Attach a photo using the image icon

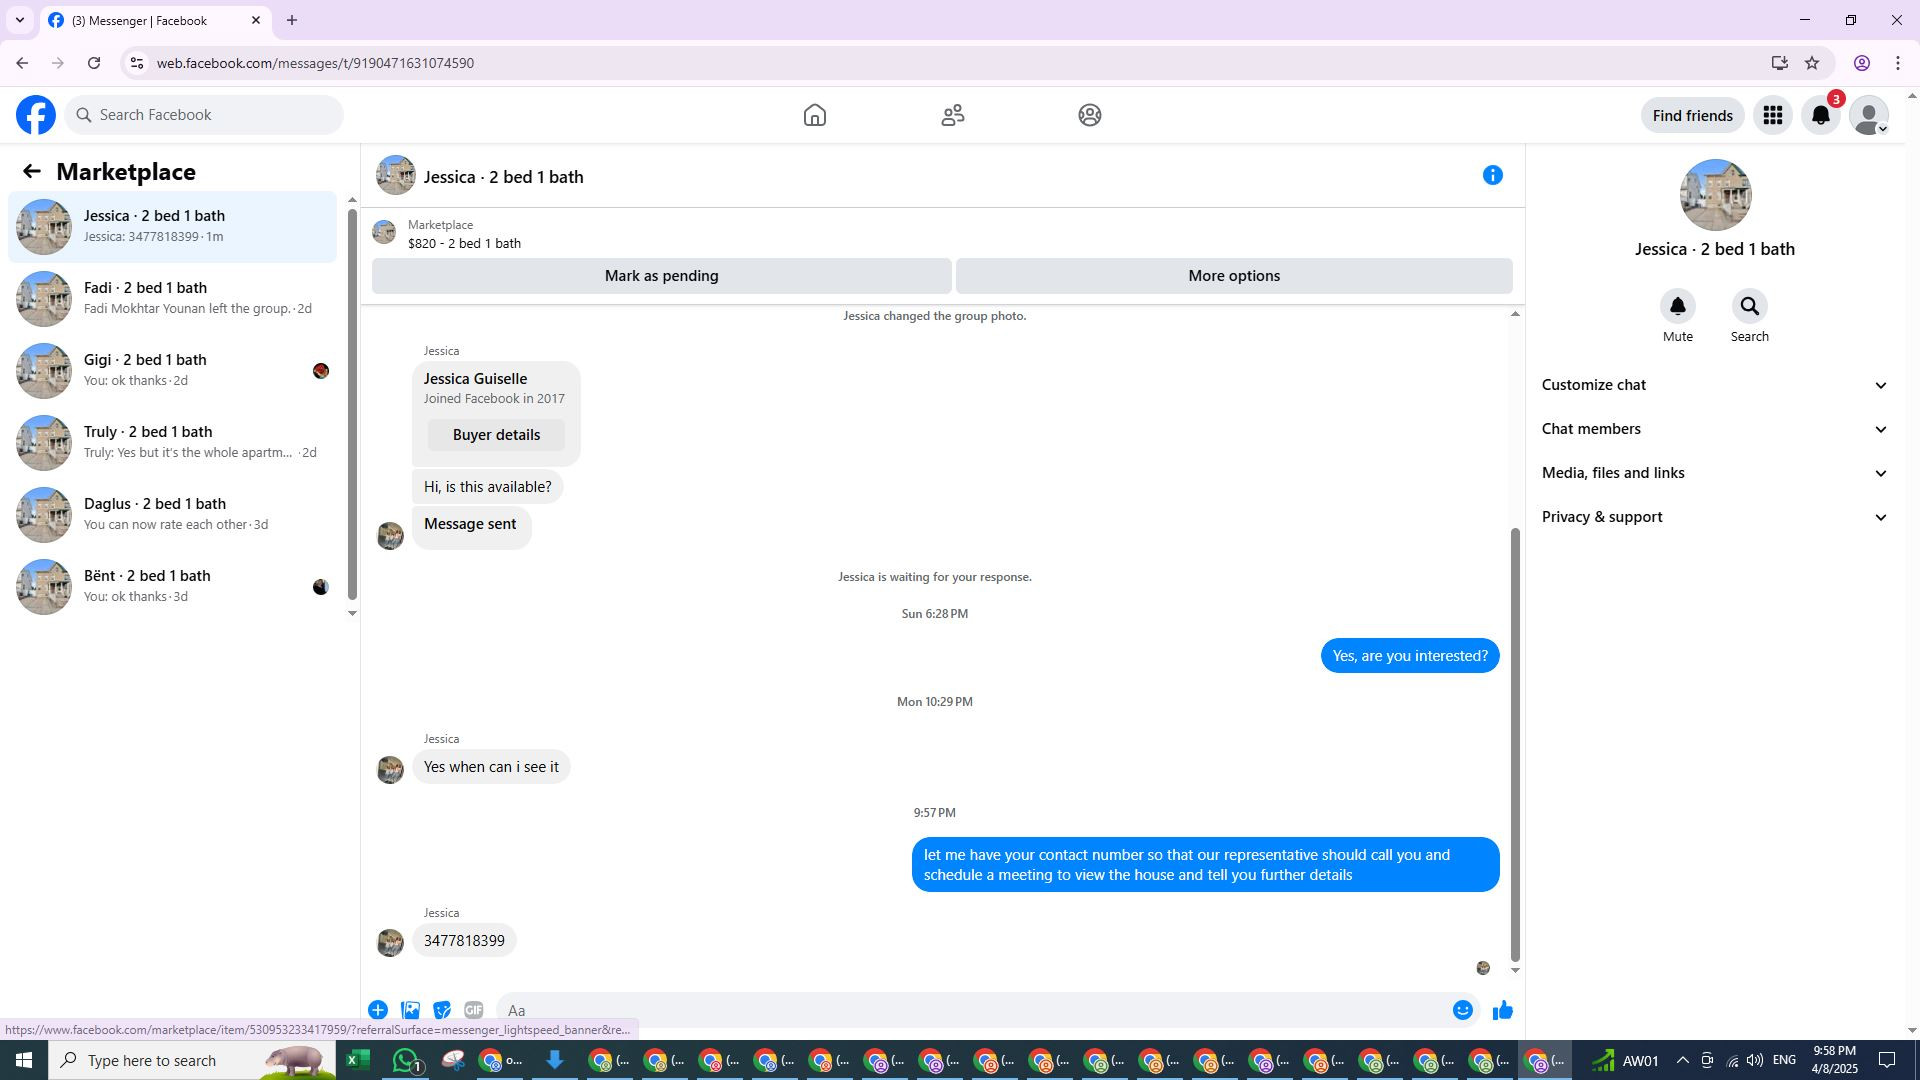tap(410, 1010)
